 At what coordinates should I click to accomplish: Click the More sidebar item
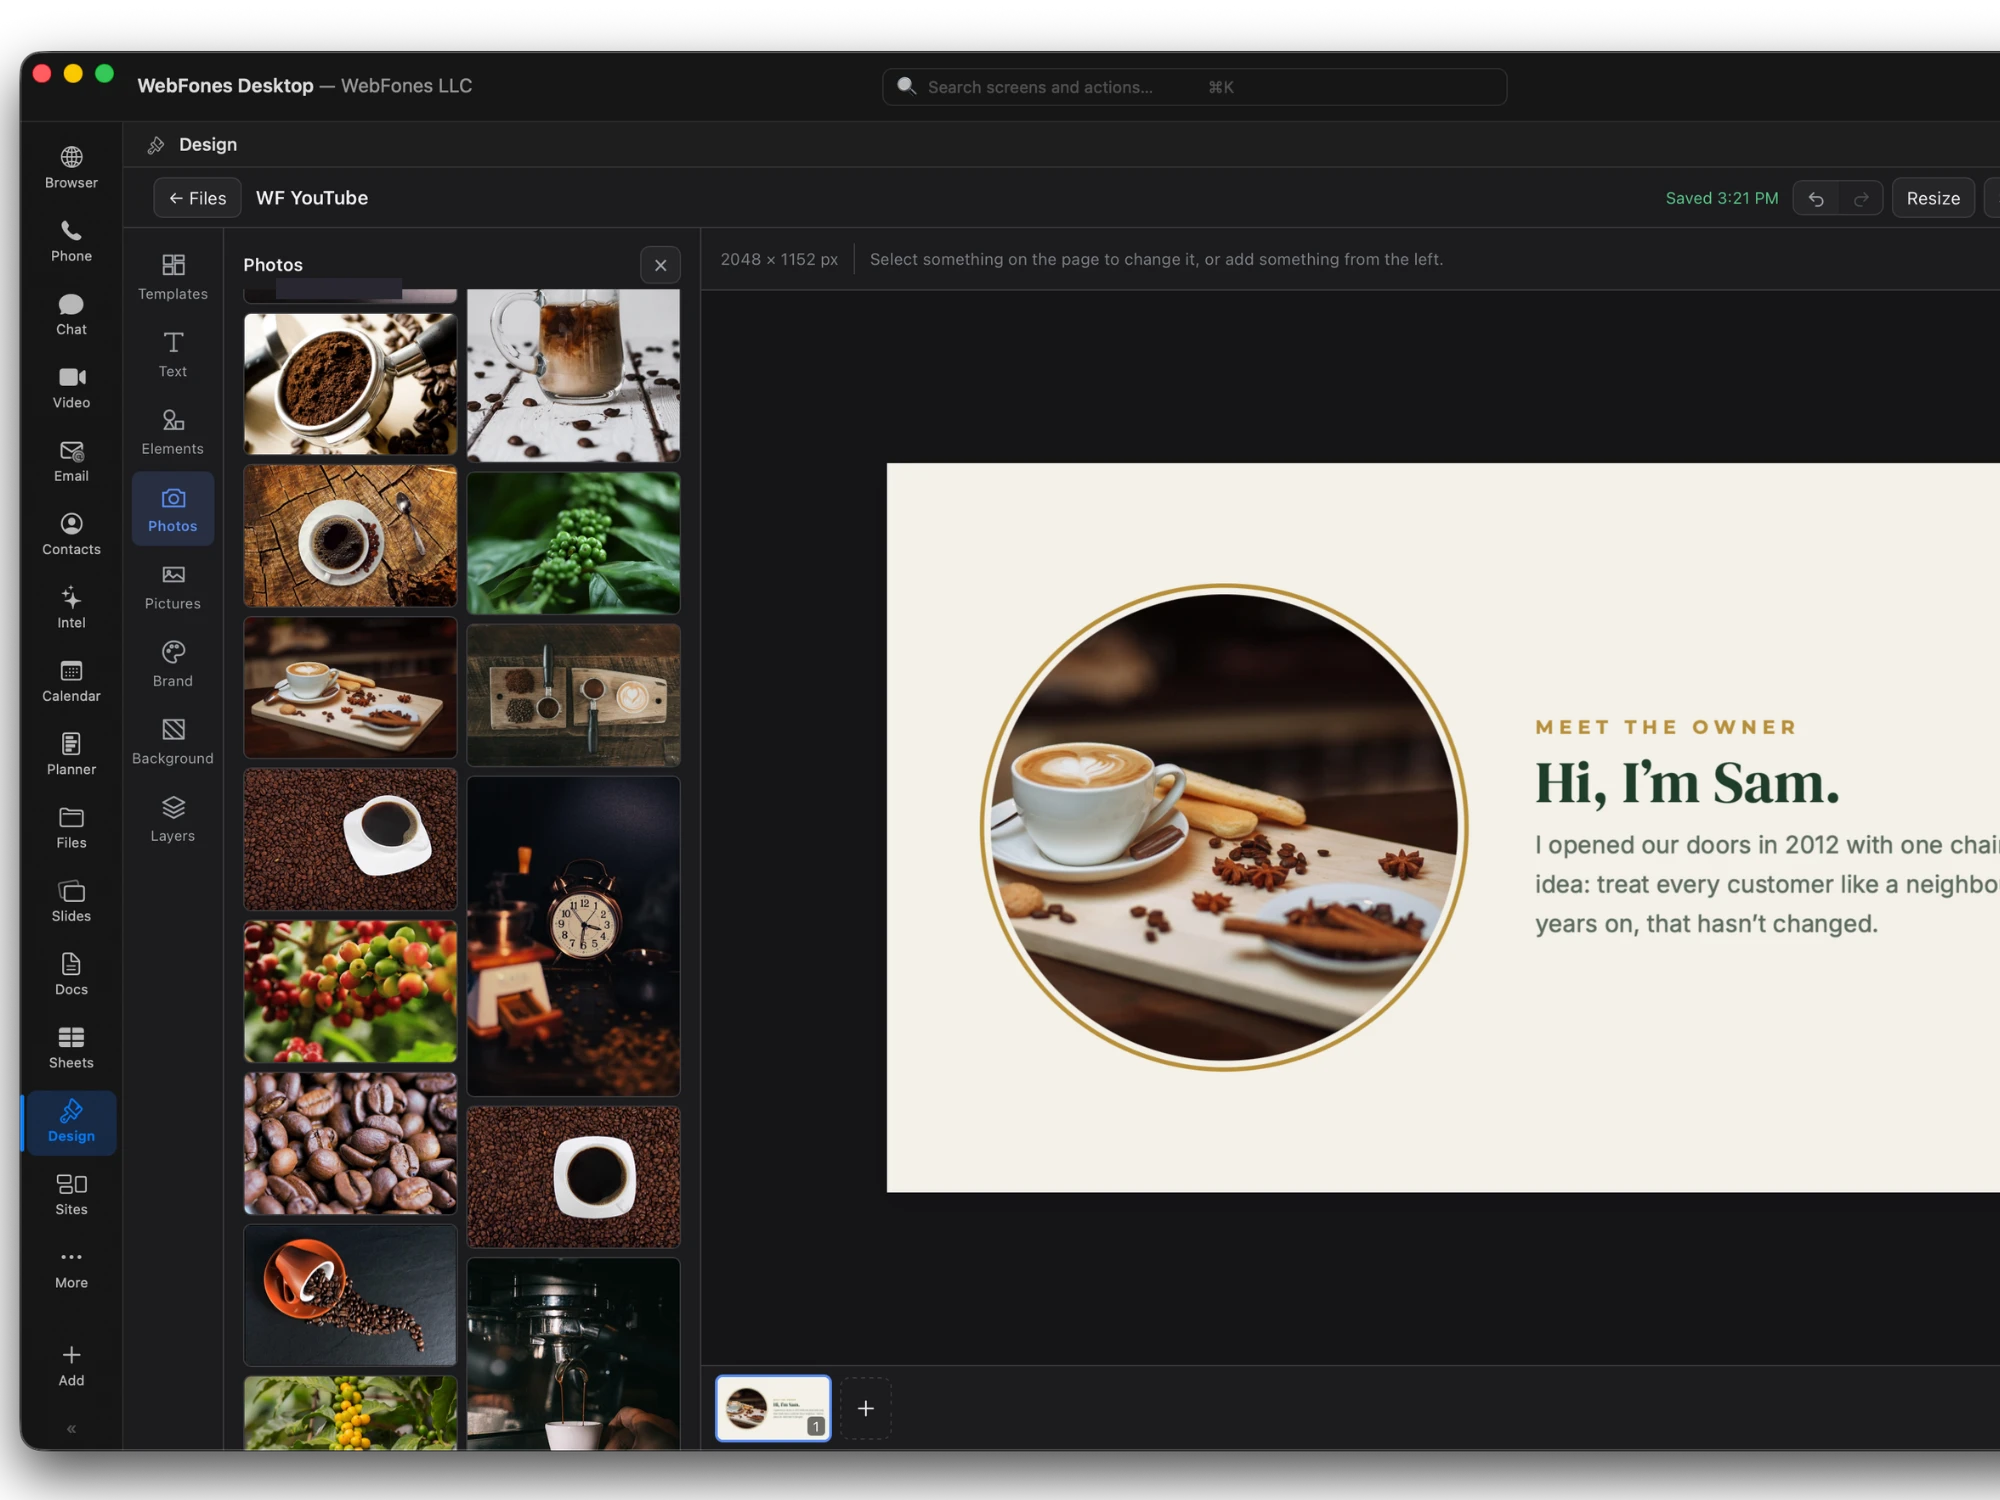(71, 1268)
